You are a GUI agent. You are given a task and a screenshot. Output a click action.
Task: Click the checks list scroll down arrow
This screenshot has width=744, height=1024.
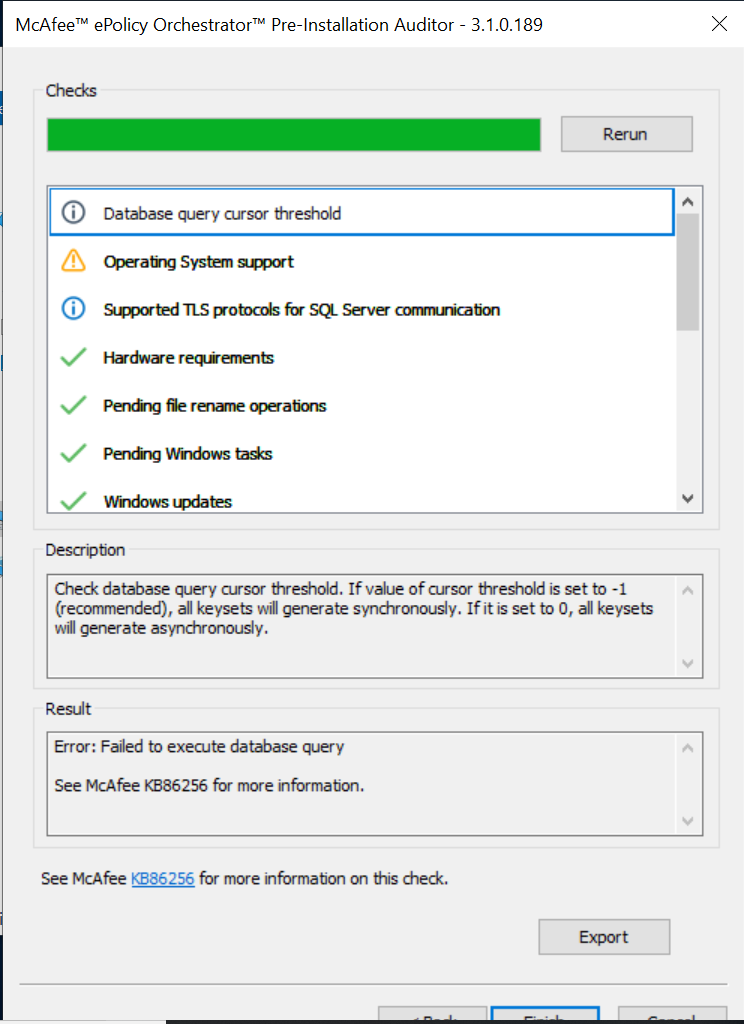pyautogui.click(x=687, y=498)
